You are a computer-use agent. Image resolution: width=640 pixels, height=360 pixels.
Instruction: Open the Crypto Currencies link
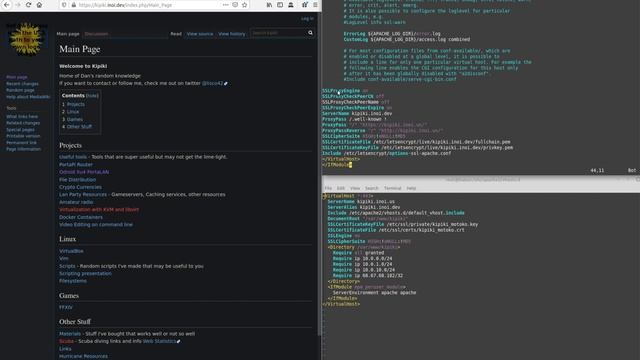pyautogui.click(x=80, y=187)
